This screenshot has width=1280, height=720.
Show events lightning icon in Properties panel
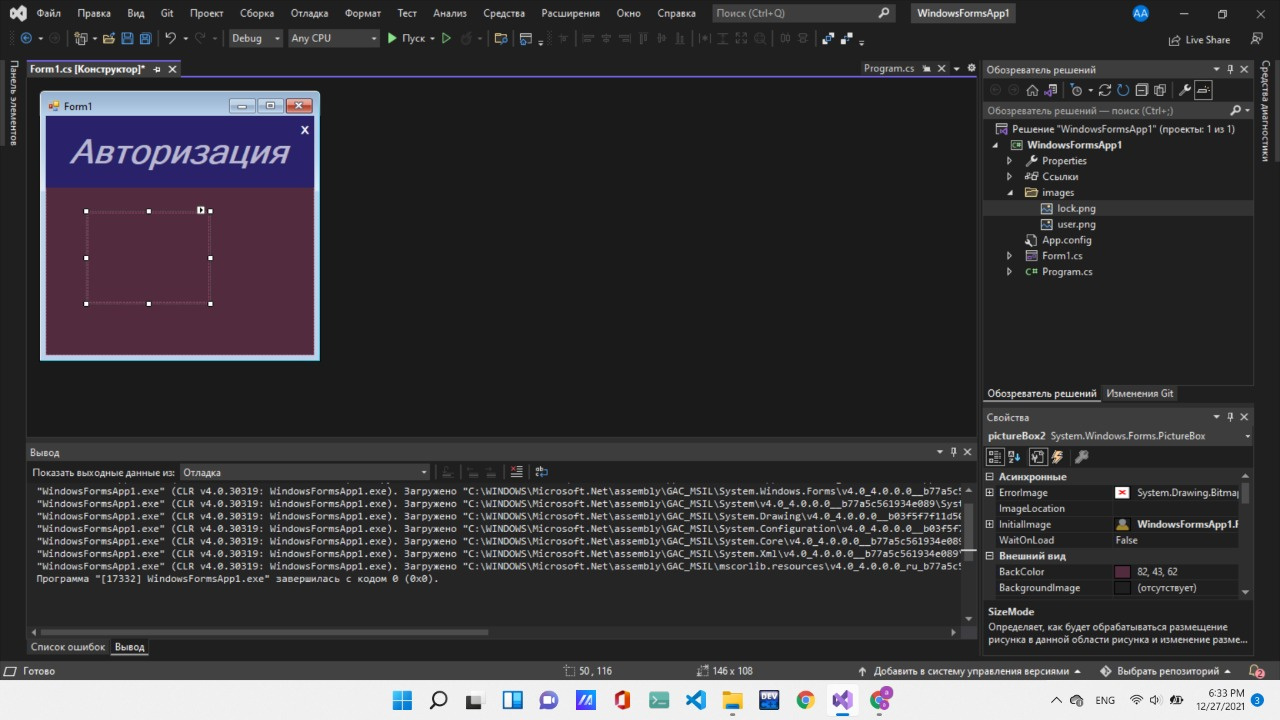[1057, 457]
